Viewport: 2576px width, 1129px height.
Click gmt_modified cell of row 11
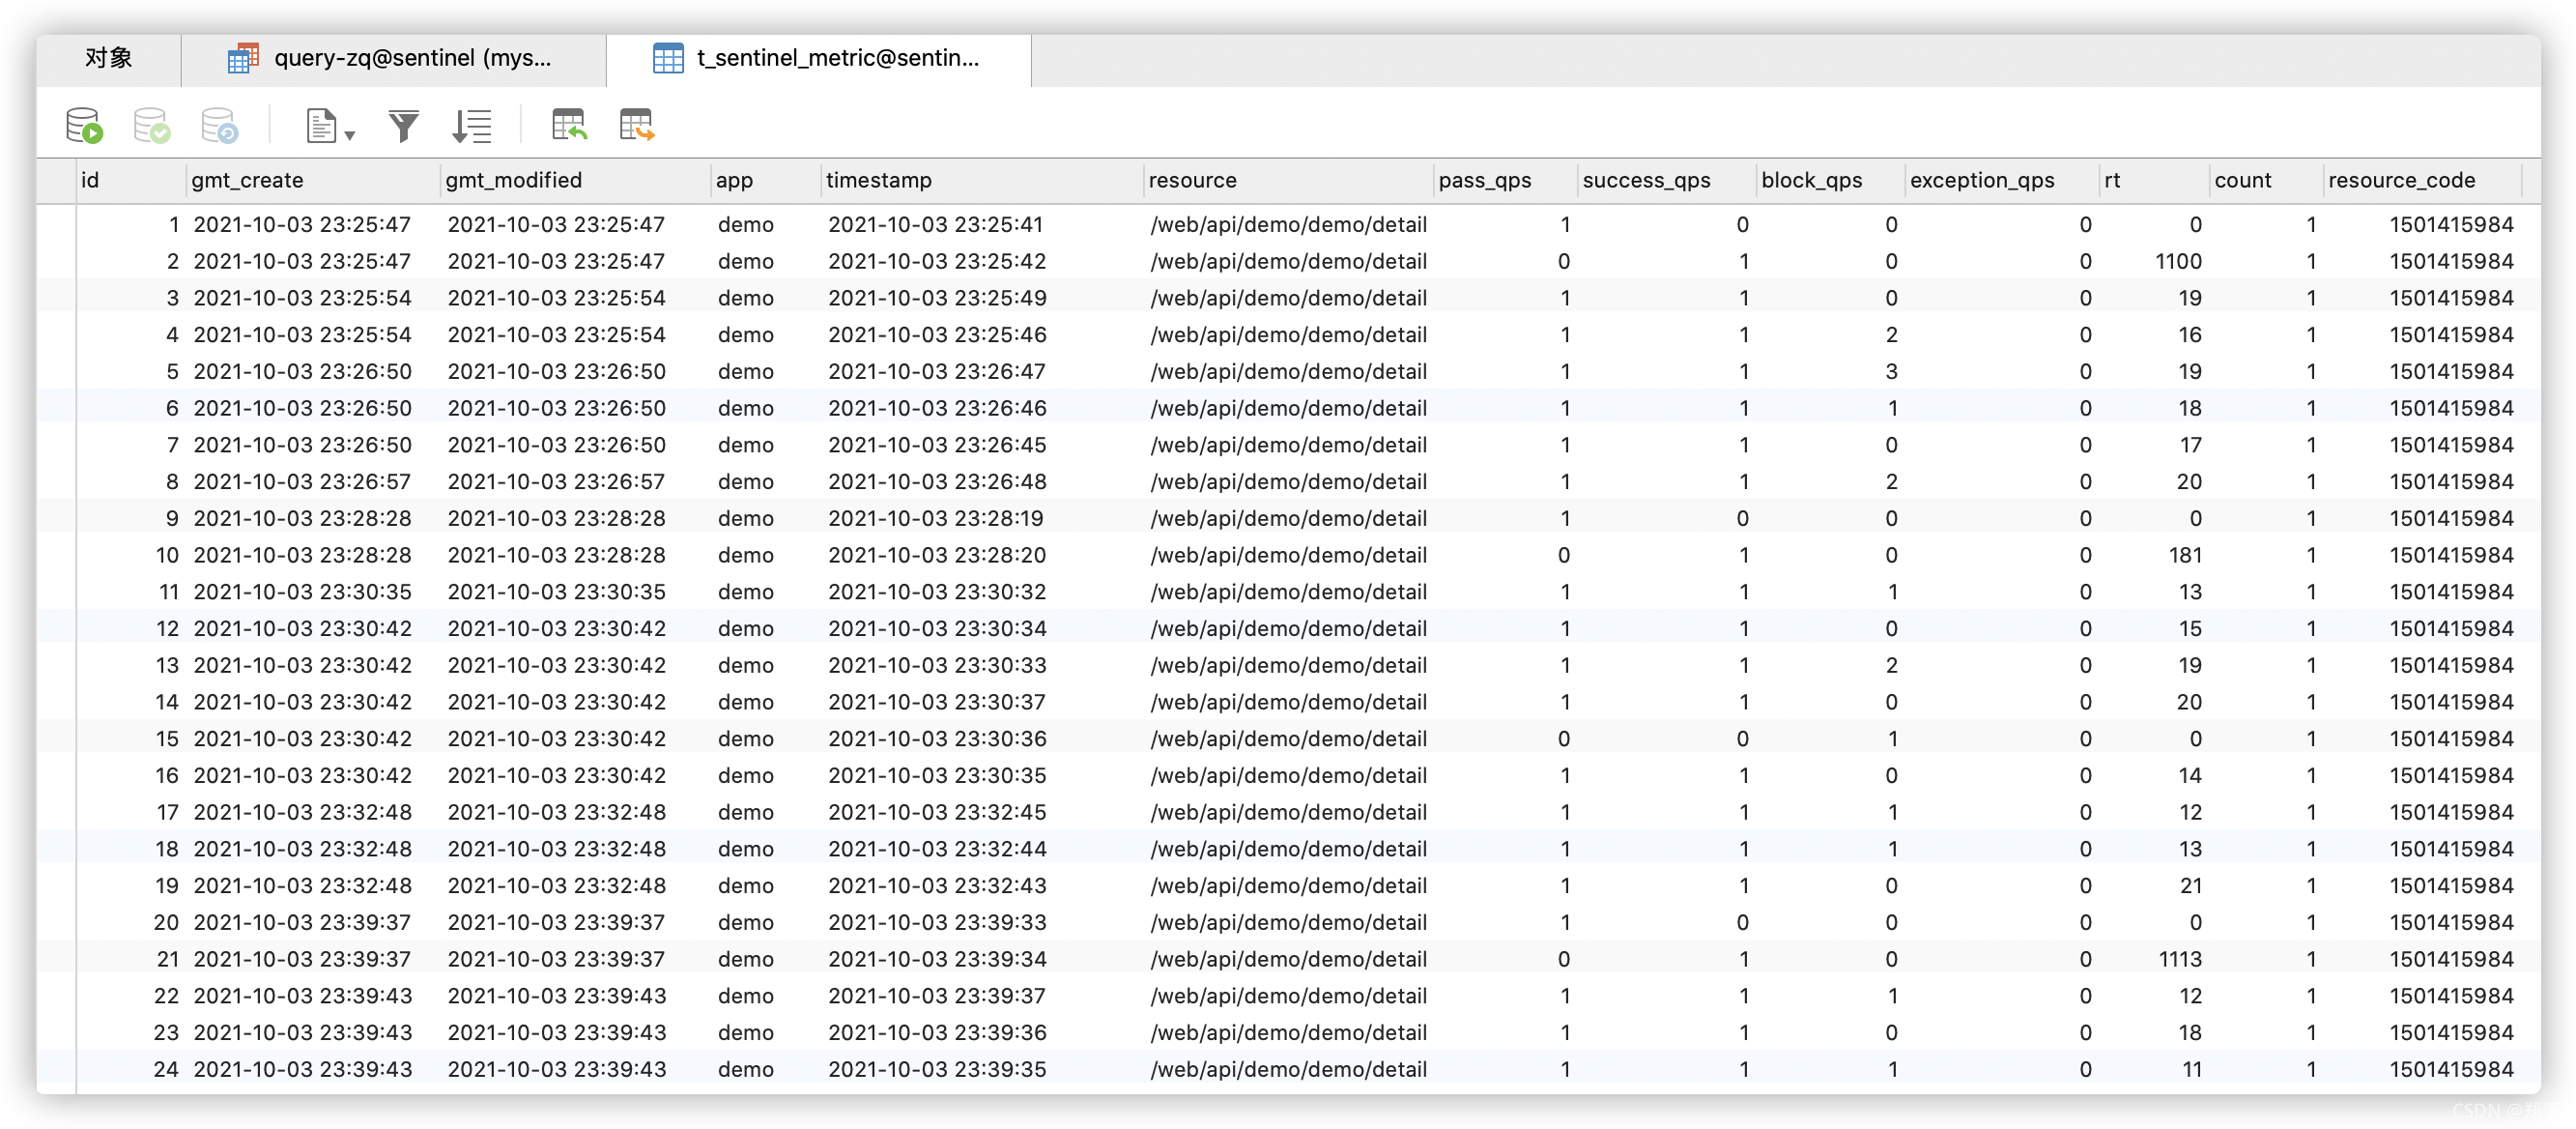[556, 592]
